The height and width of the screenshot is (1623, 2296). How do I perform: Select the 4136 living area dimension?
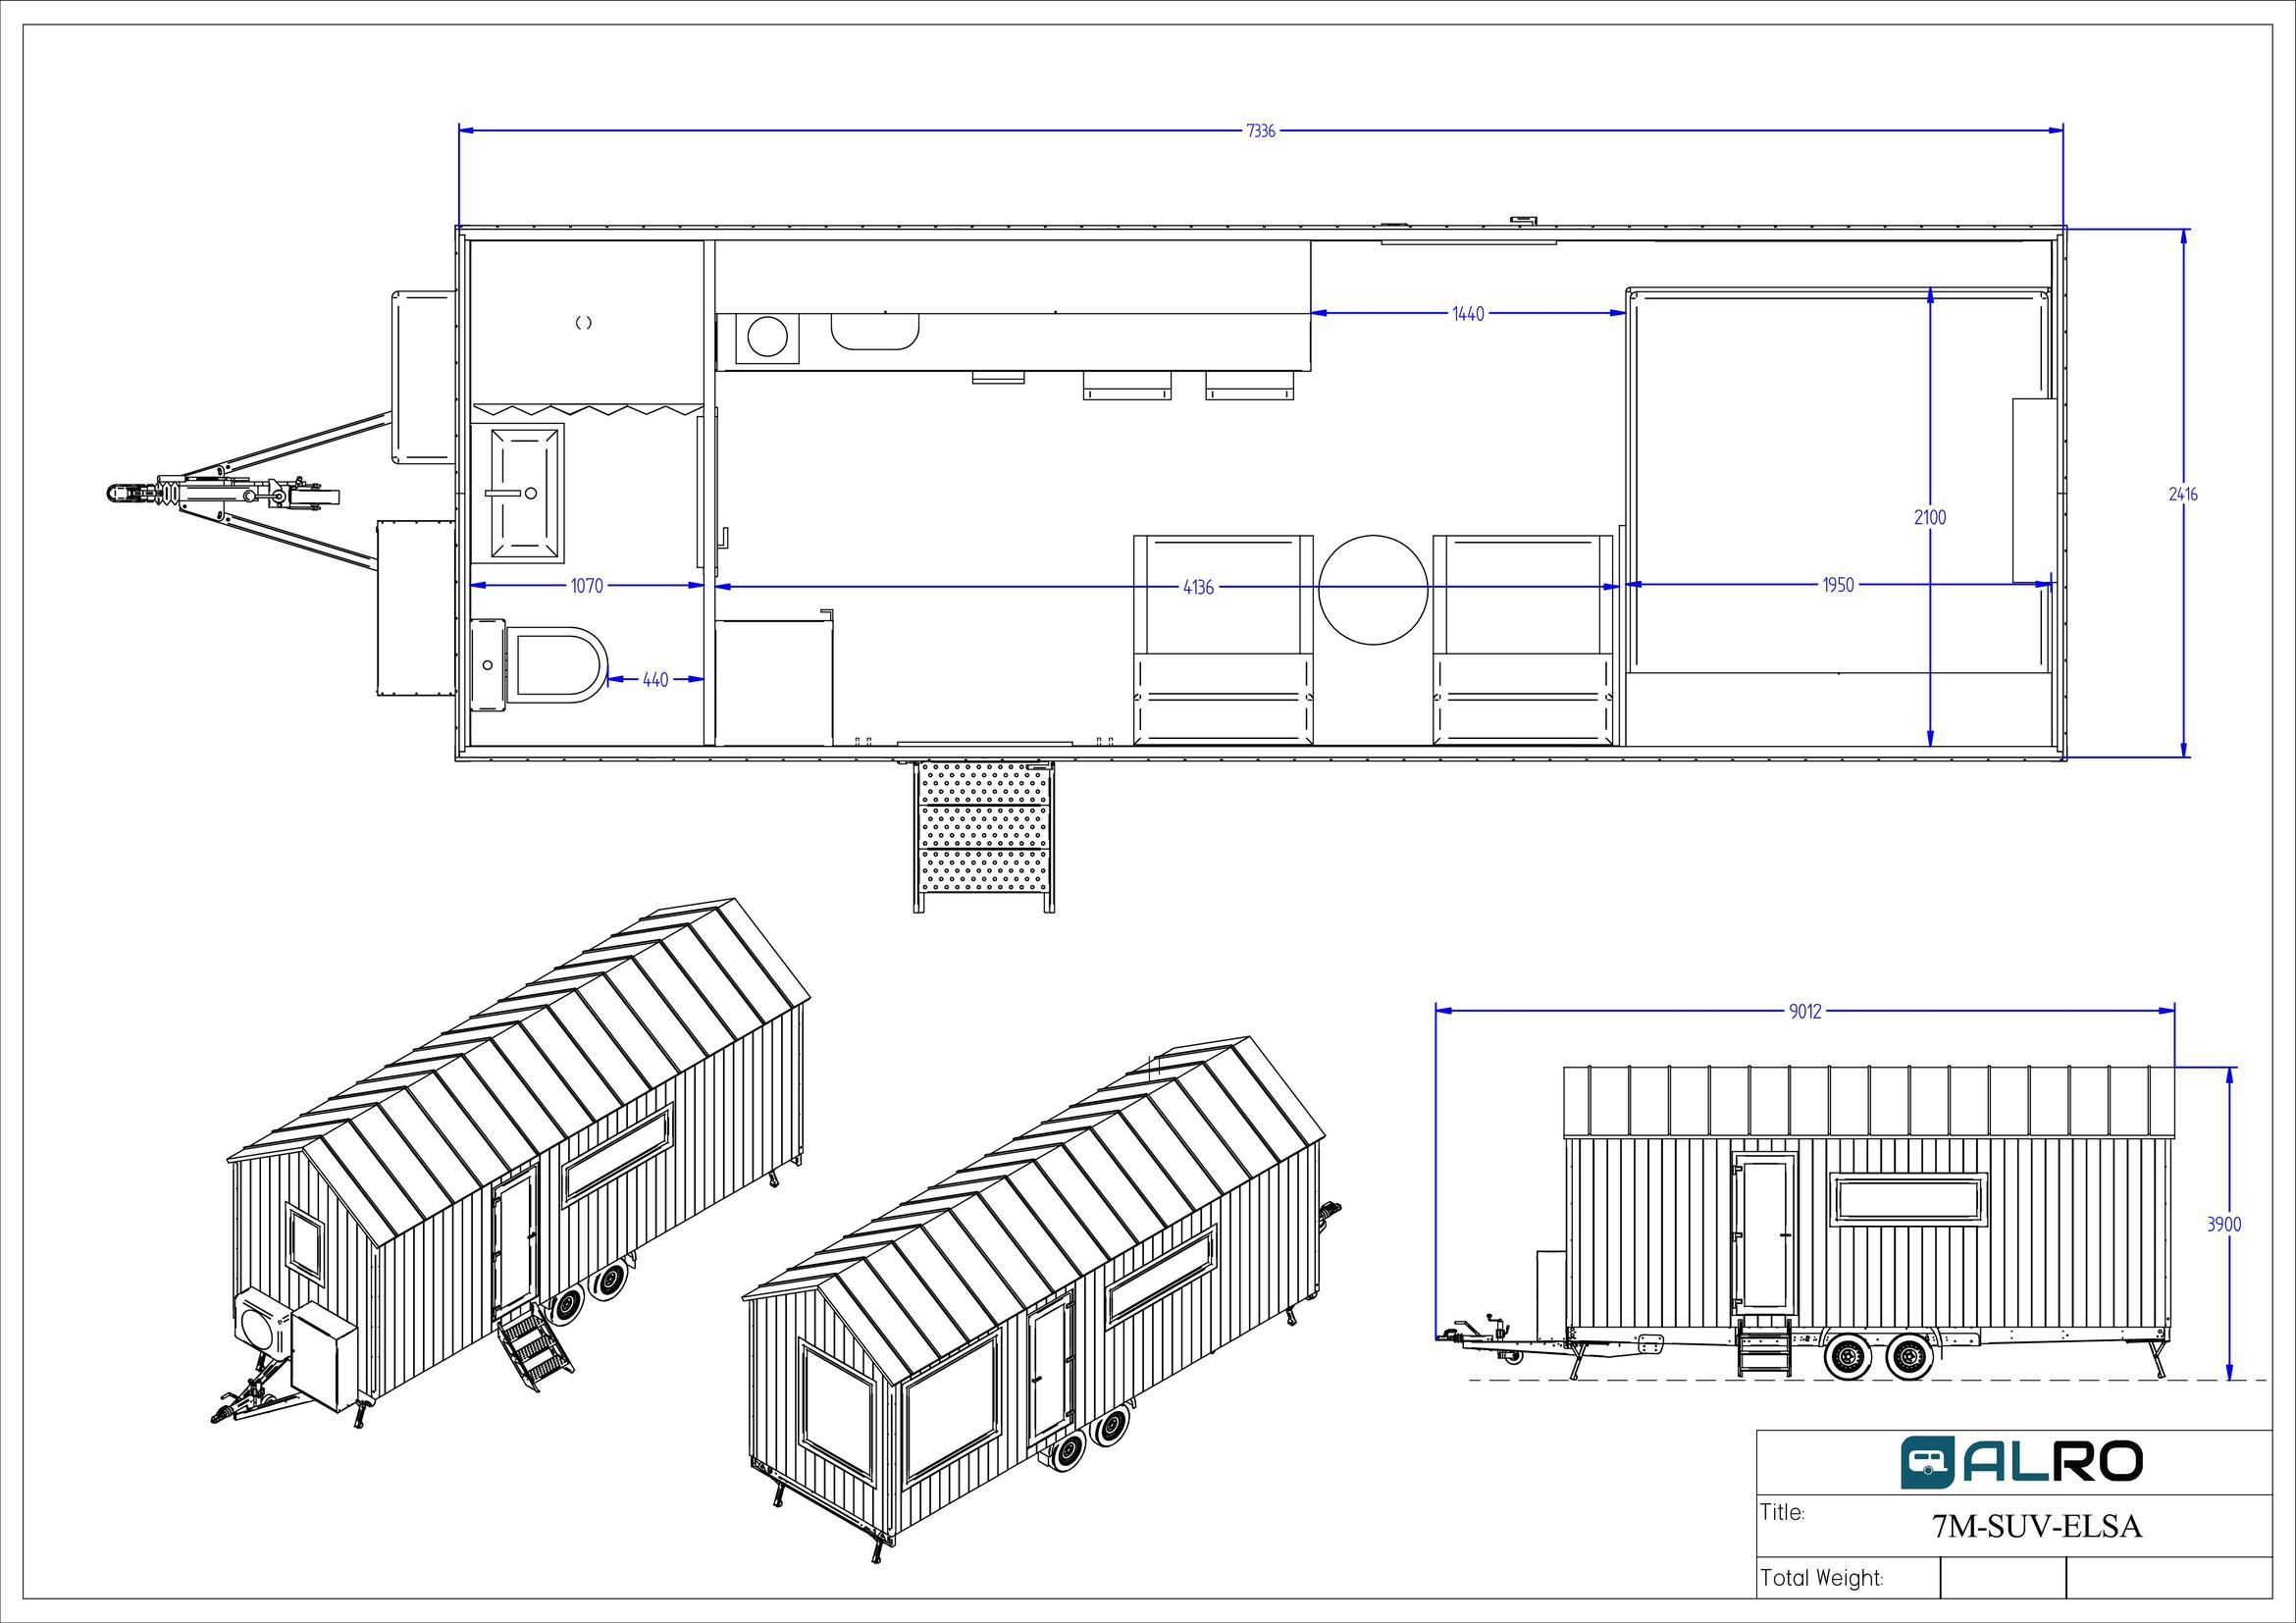click(1198, 588)
